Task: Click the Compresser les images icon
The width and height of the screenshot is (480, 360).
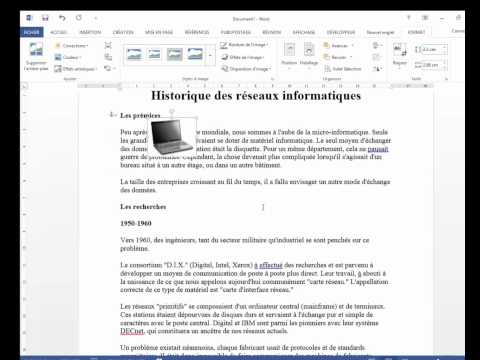Action: [108, 45]
